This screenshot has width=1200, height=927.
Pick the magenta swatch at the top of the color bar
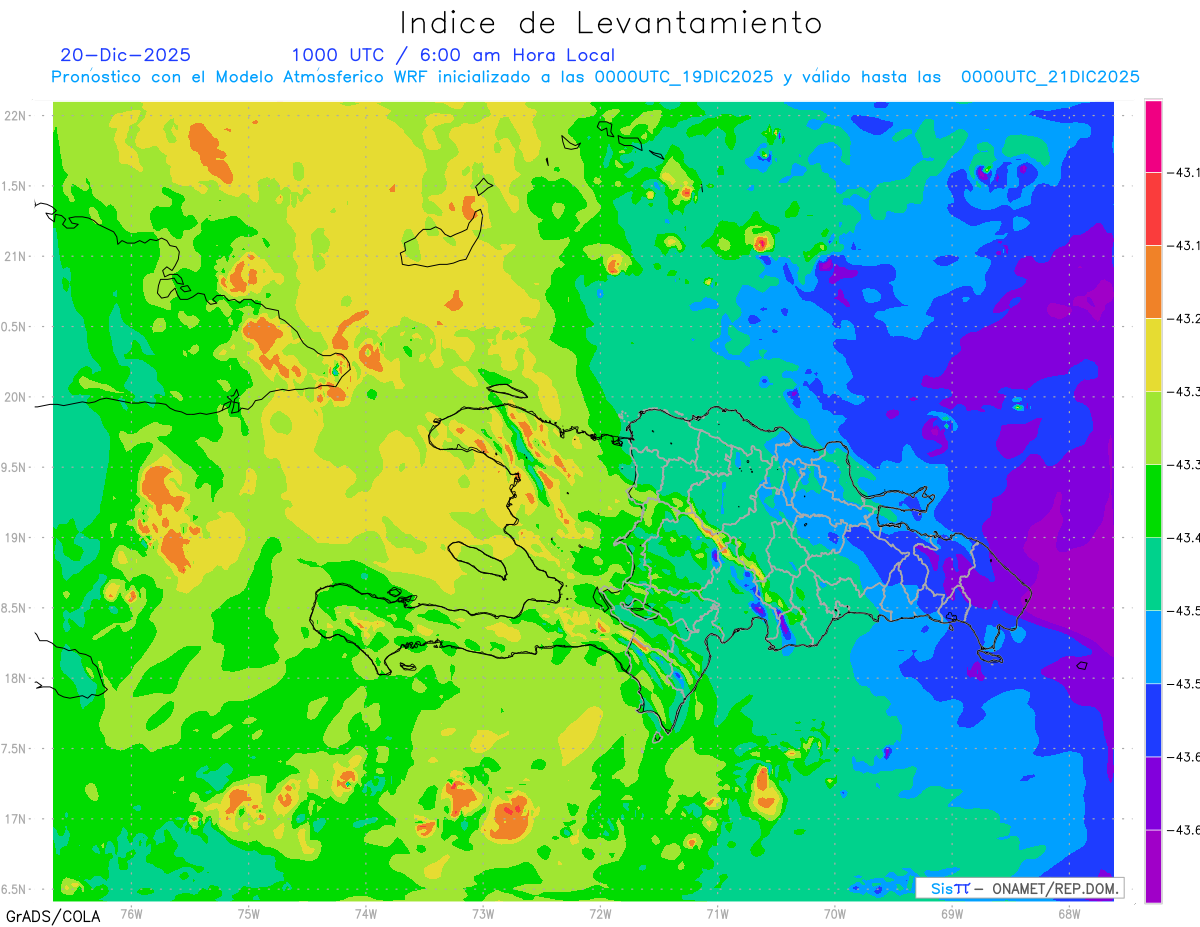click(1153, 136)
